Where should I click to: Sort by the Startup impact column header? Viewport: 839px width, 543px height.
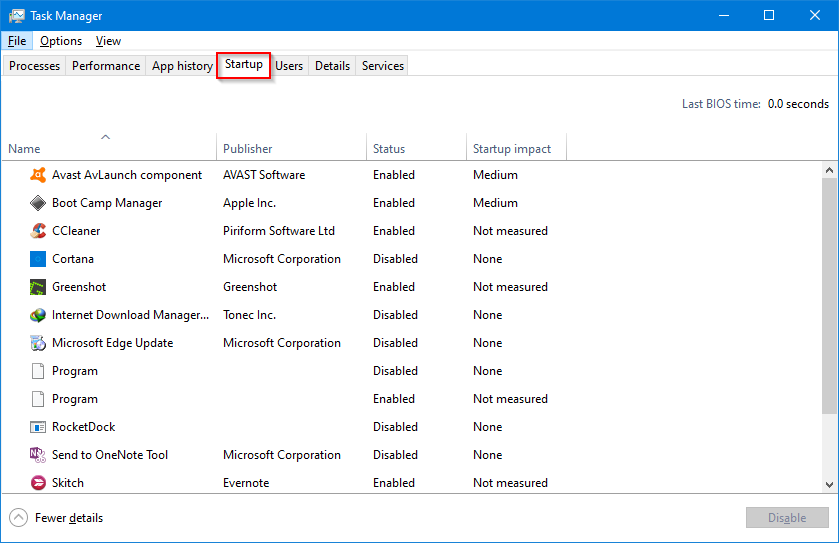click(516, 148)
